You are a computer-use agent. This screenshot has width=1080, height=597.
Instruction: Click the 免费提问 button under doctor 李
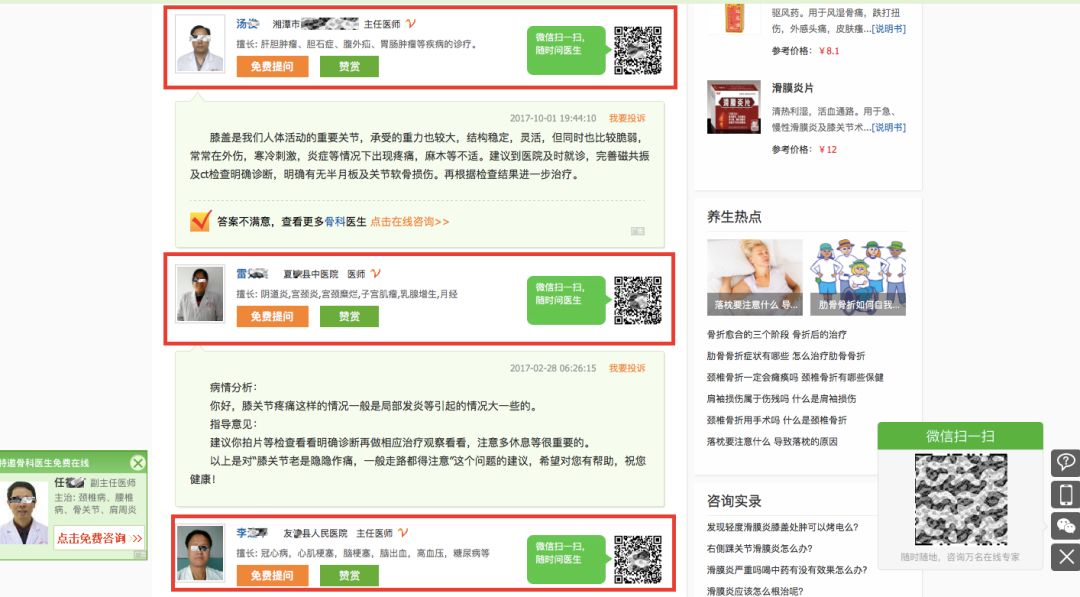(x=273, y=575)
